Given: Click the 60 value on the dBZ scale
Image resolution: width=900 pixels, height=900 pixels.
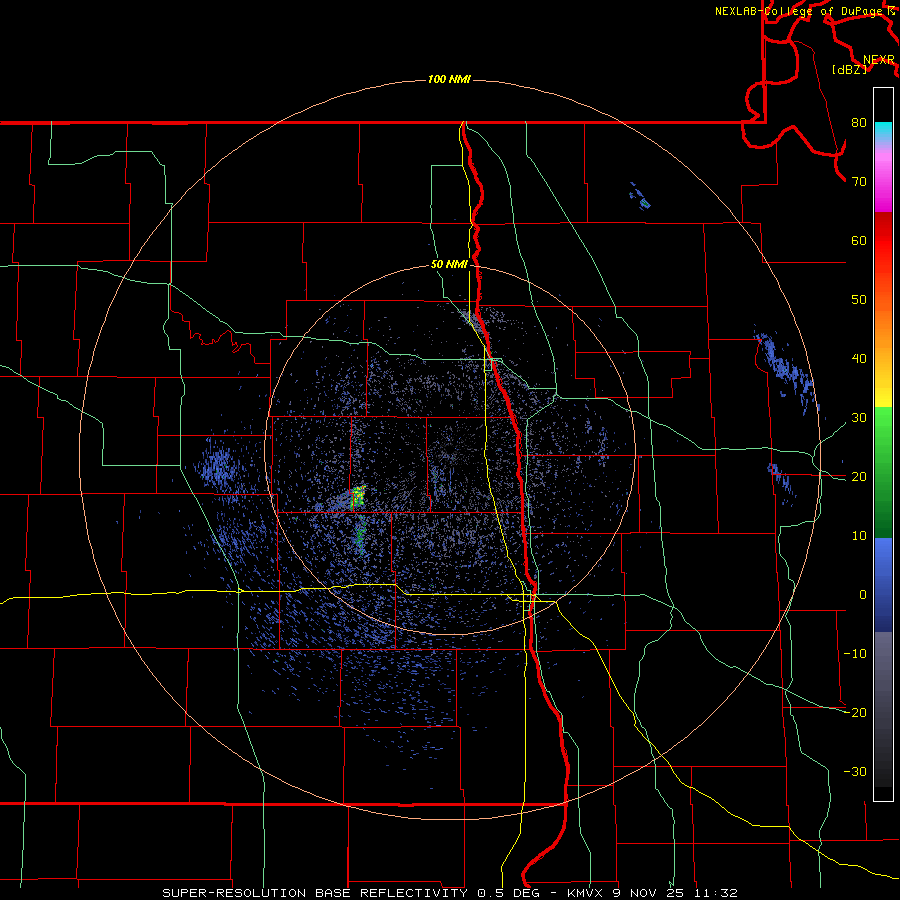Looking at the screenshot, I should pyautogui.click(x=859, y=240).
